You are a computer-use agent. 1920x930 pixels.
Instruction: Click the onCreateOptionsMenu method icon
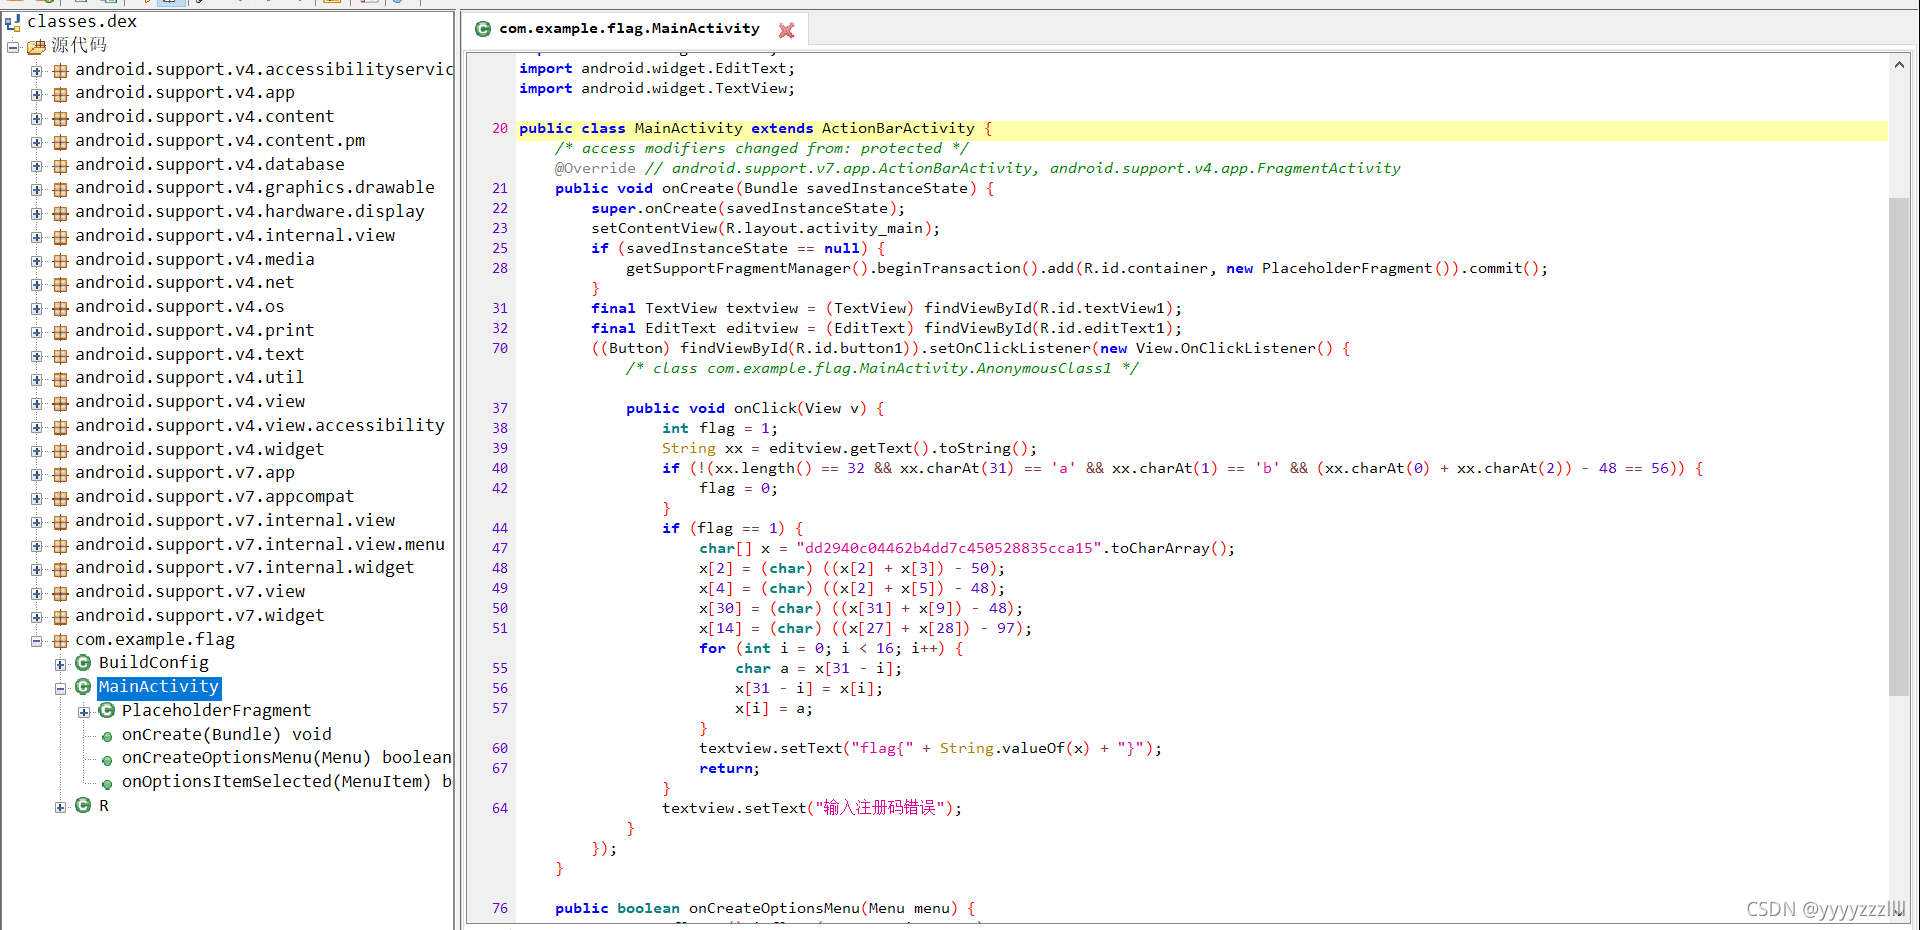(x=107, y=761)
